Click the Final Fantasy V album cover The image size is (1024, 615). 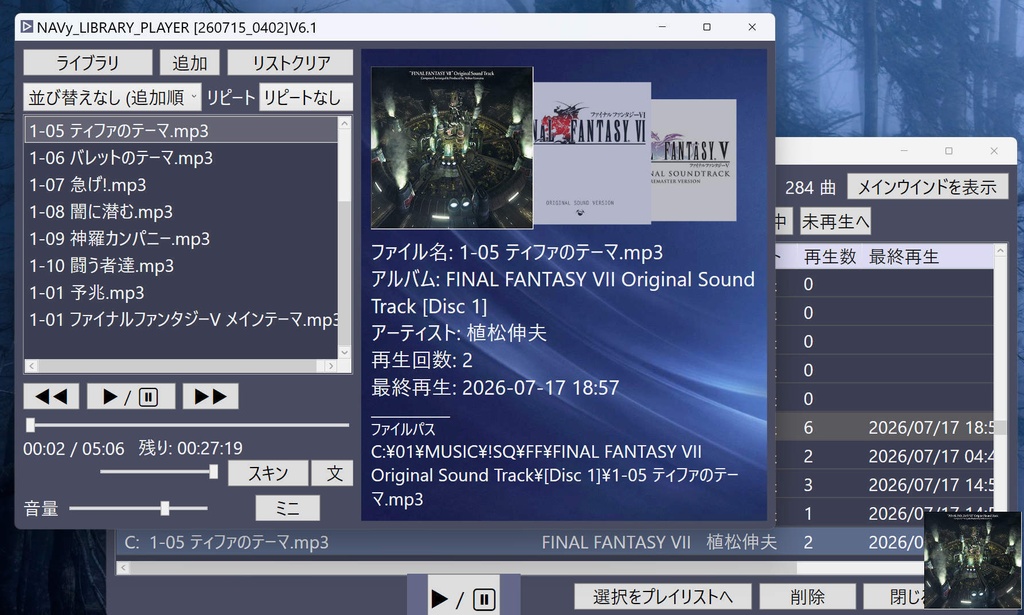coord(694,160)
